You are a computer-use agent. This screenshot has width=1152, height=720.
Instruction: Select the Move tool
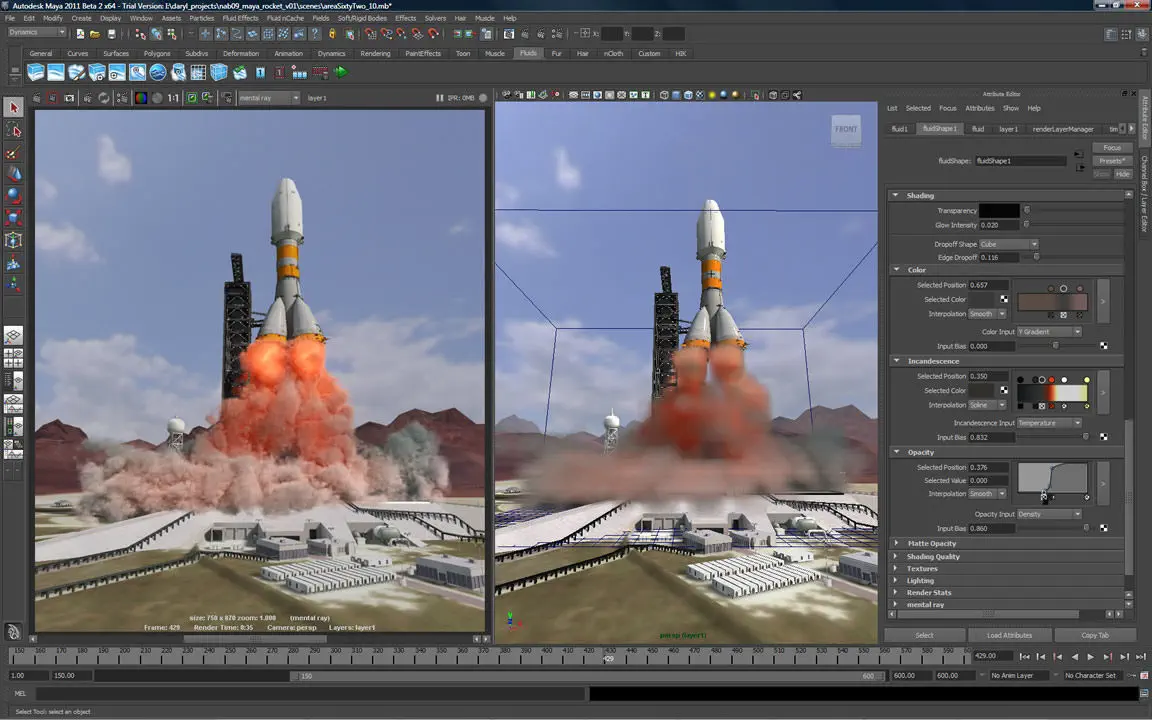click(x=15, y=173)
